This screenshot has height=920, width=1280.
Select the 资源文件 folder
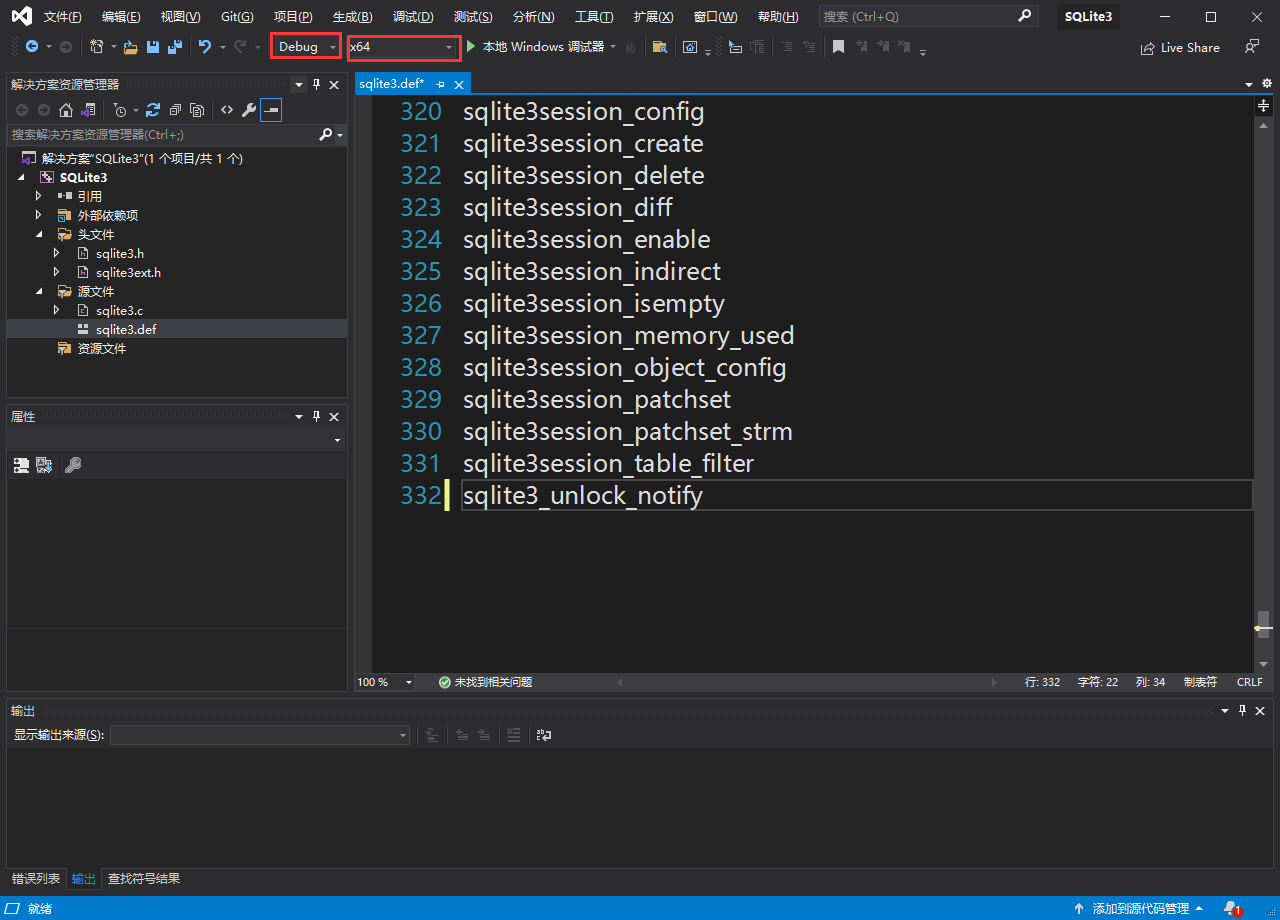pyautogui.click(x=102, y=348)
